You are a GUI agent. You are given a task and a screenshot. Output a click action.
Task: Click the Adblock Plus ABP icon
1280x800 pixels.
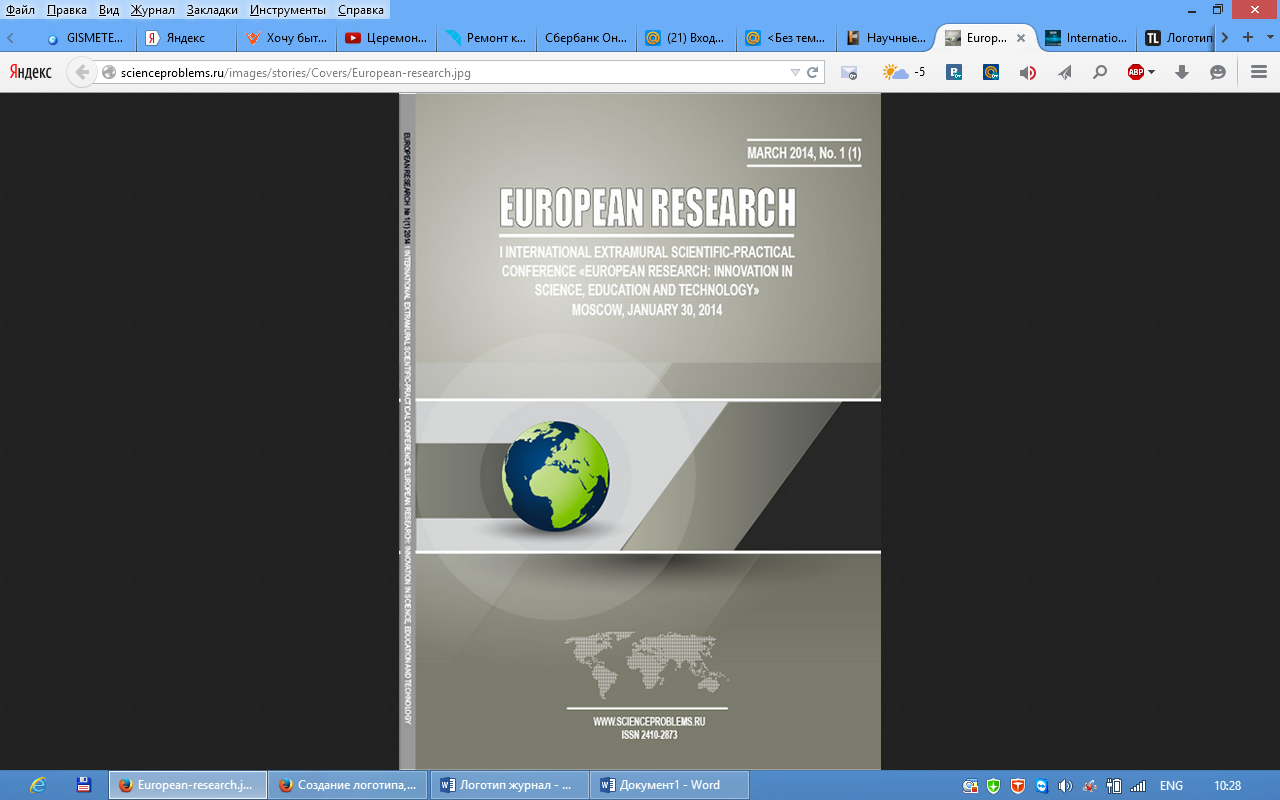(x=1136, y=72)
